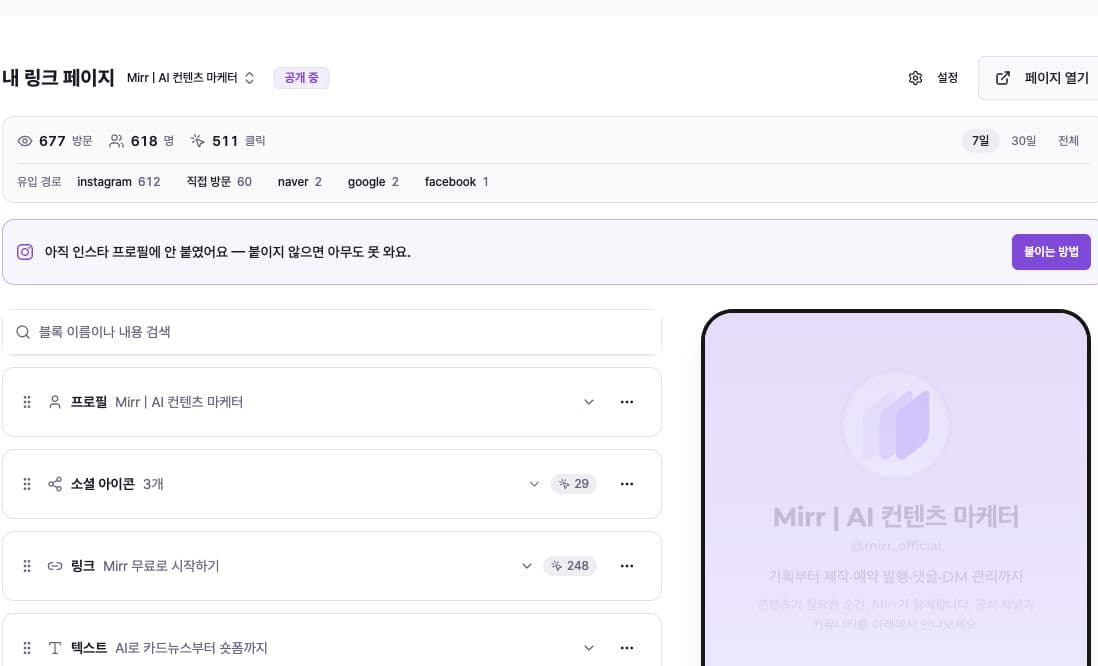Click the AI로 카드뉴스부터 숏폼까지 text
Viewport: 1098px width, 666px height.
coord(191,648)
